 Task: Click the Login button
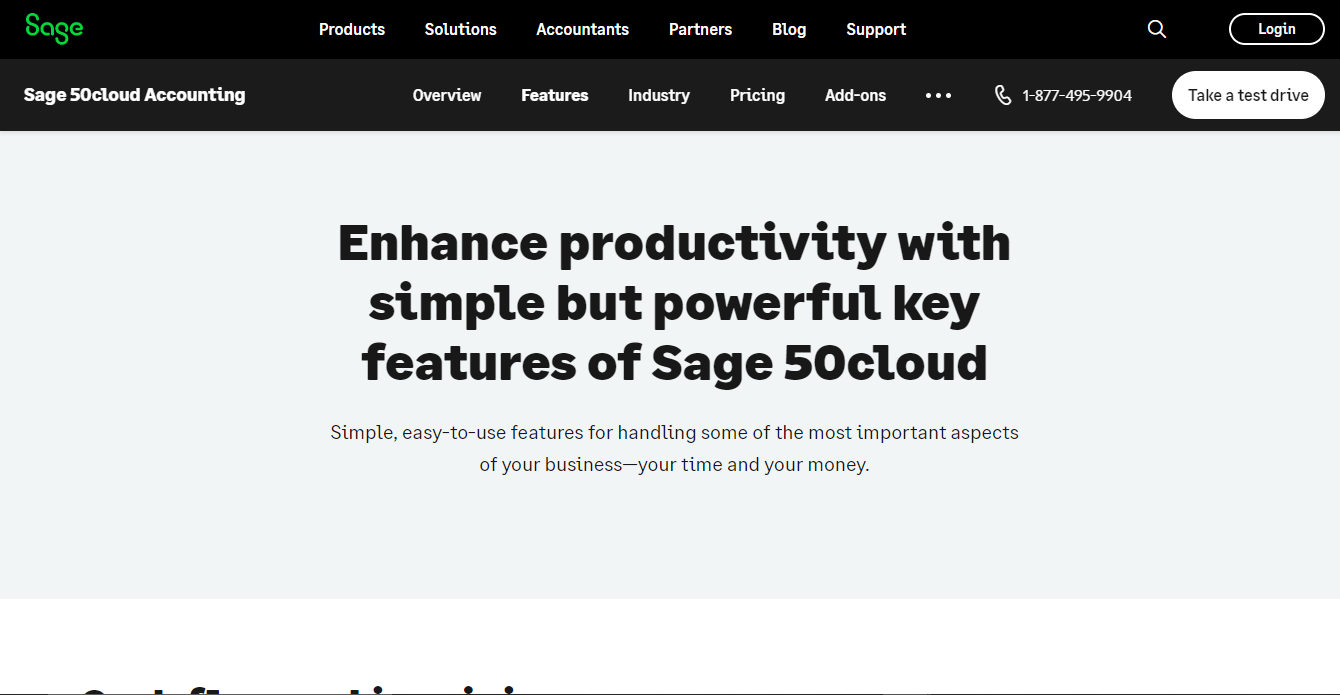pyautogui.click(x=1277, y=29)
